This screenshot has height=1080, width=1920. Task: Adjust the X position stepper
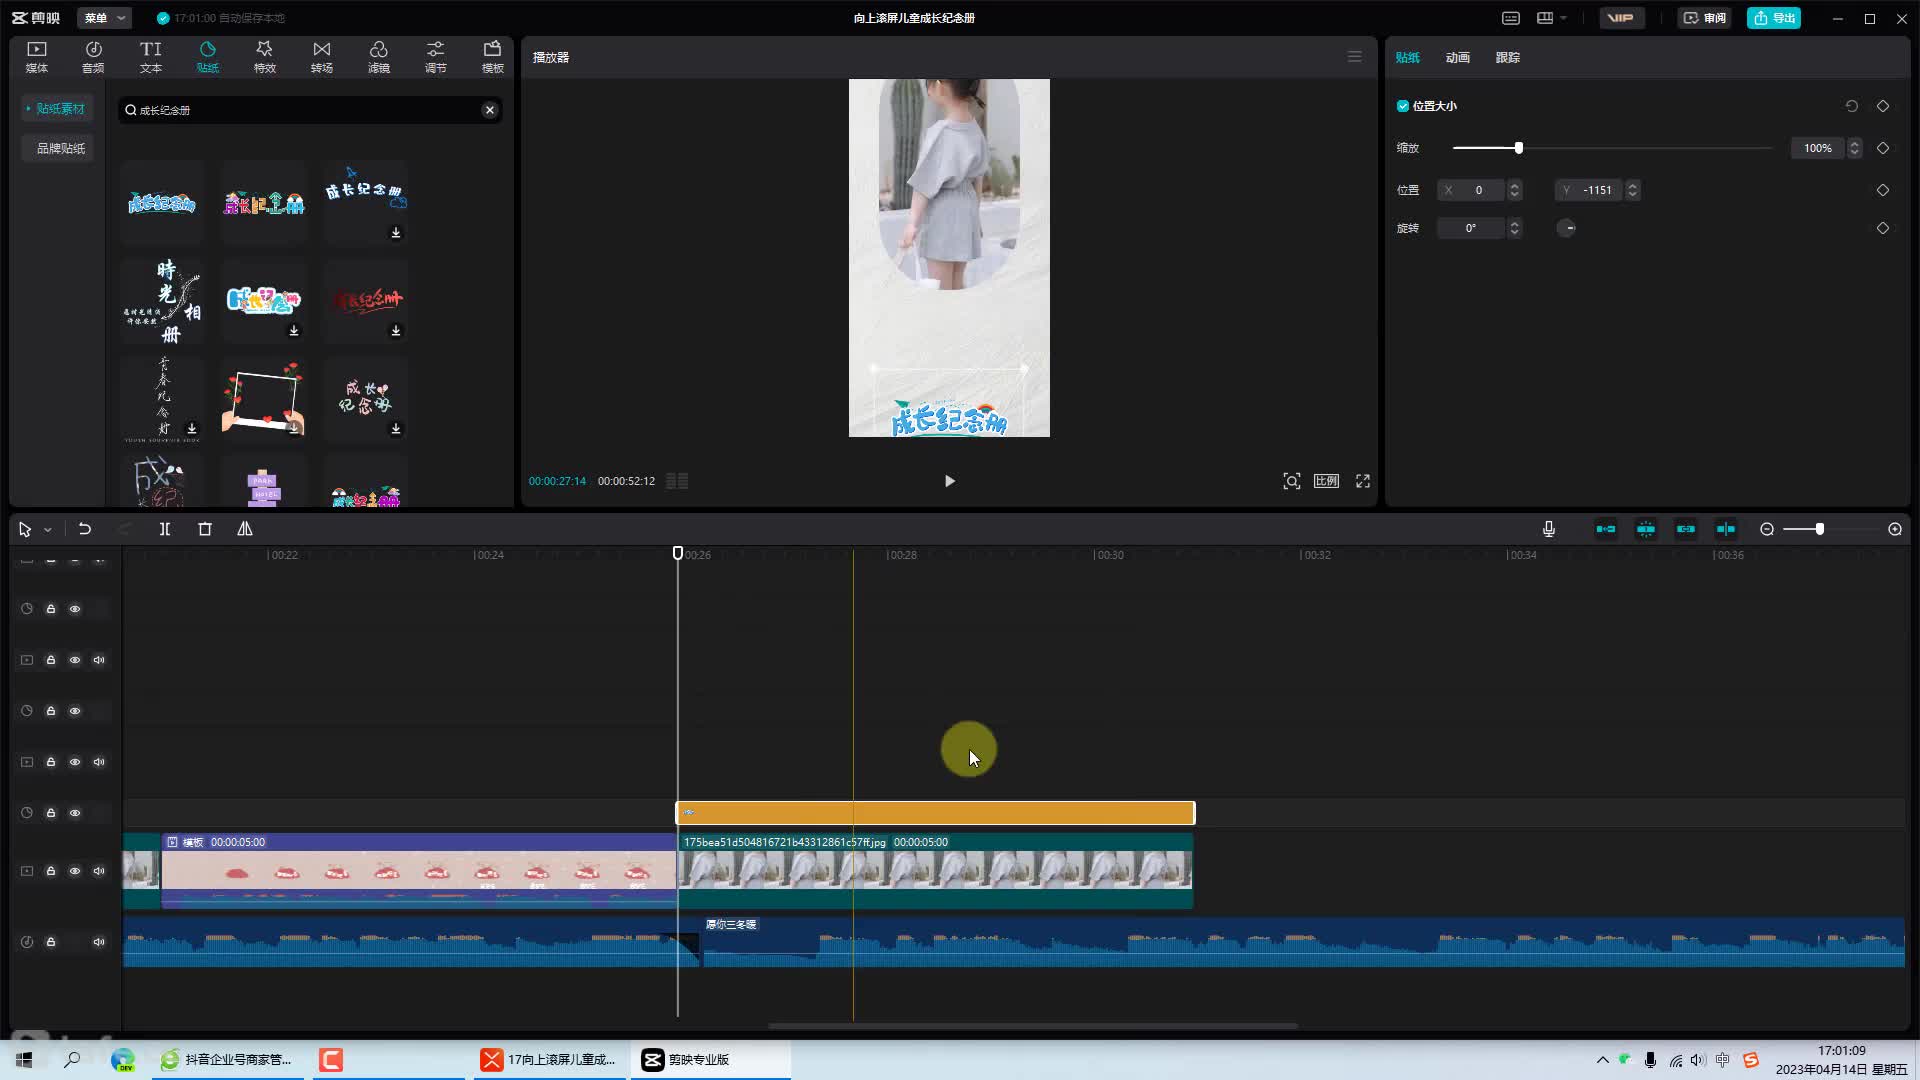click(x=1515, y=190)
